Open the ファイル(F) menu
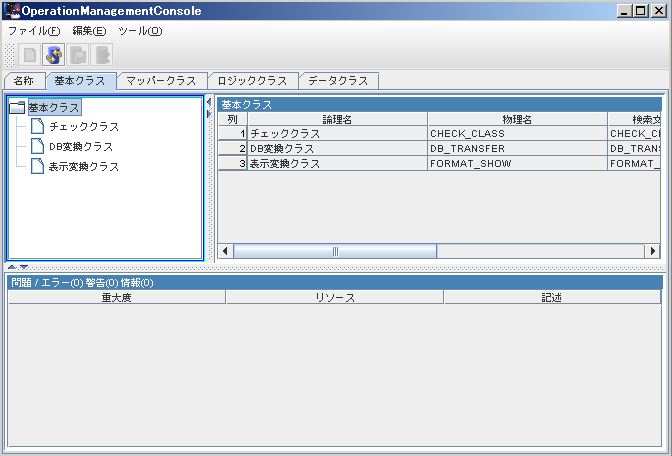This screenshot has width=672, height=456. click(x=34, y=31)
